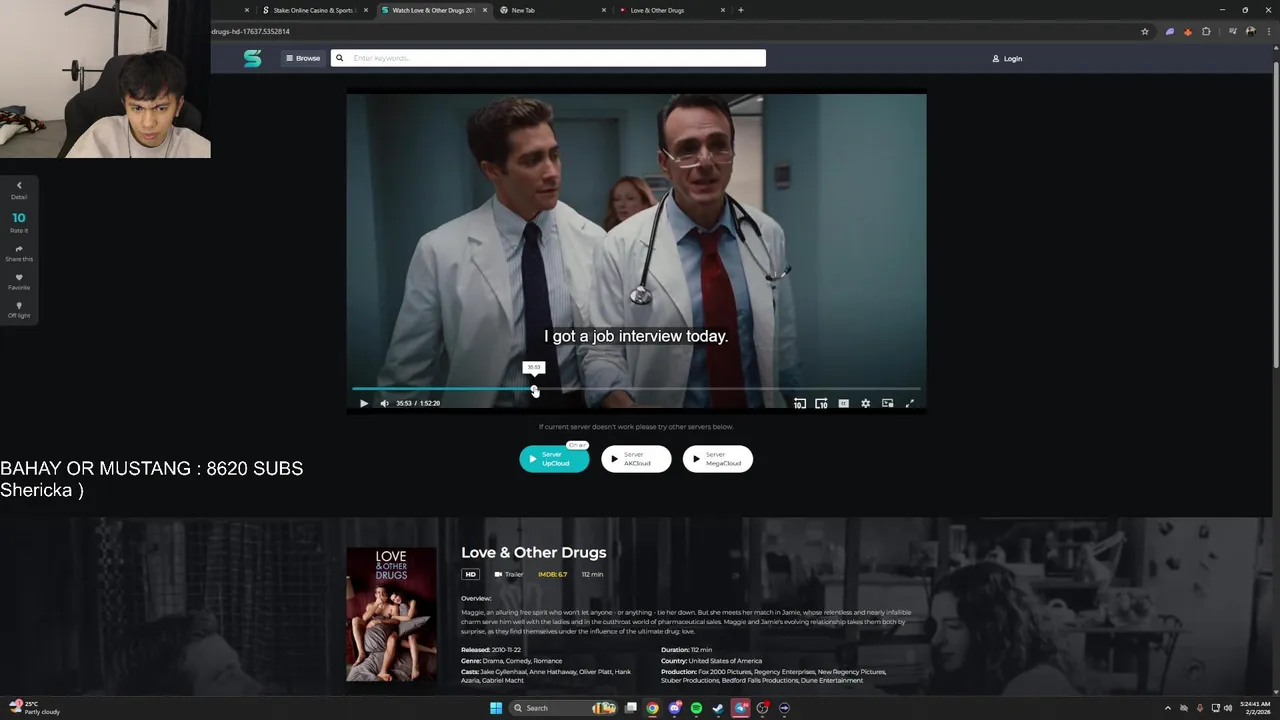Open the Chrome three-dot menu
Viewport: 1280px width, 720px height.
pos(1268,31)
